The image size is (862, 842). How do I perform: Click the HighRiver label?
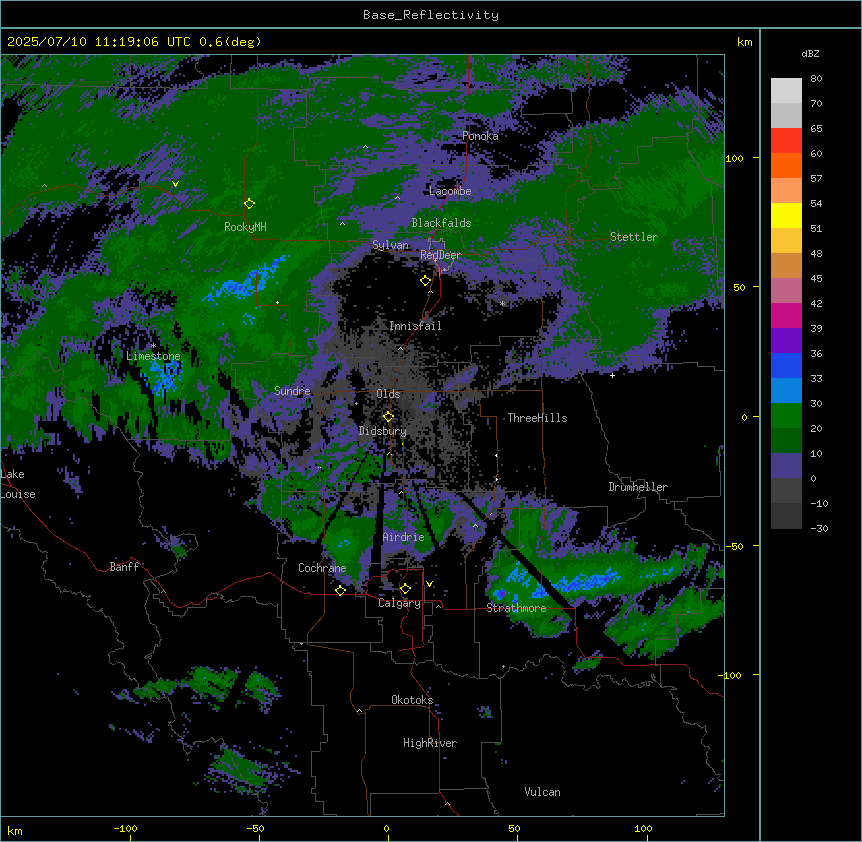430,743
